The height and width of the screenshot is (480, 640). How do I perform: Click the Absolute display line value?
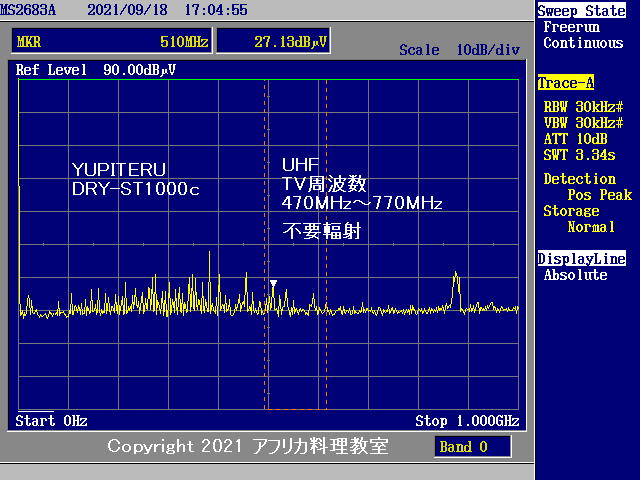(576, 275)
